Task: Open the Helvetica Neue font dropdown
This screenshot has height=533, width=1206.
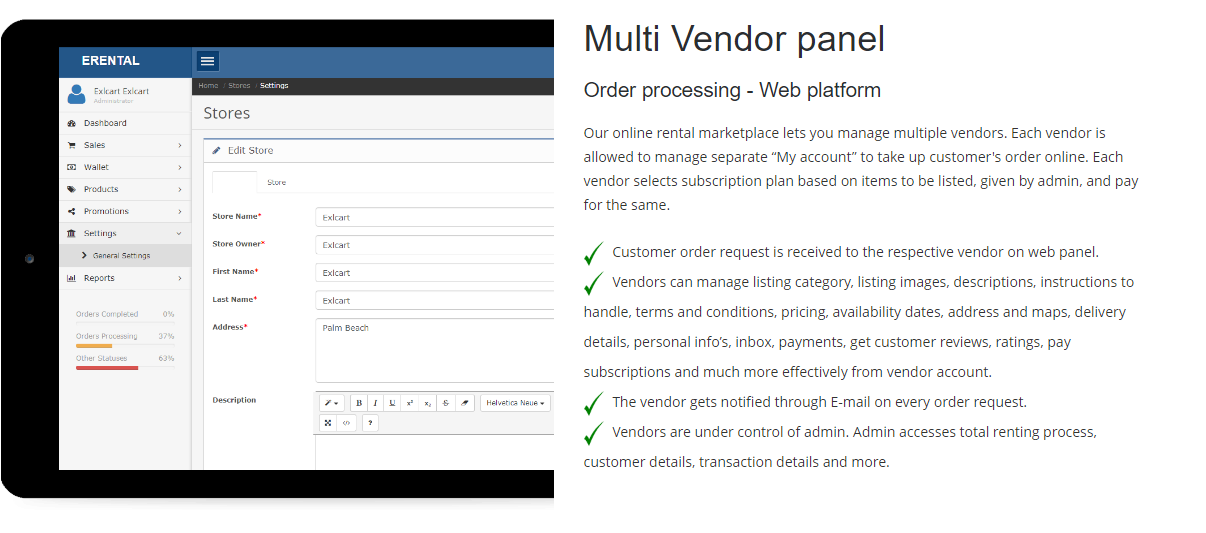Action: point(515,403)
